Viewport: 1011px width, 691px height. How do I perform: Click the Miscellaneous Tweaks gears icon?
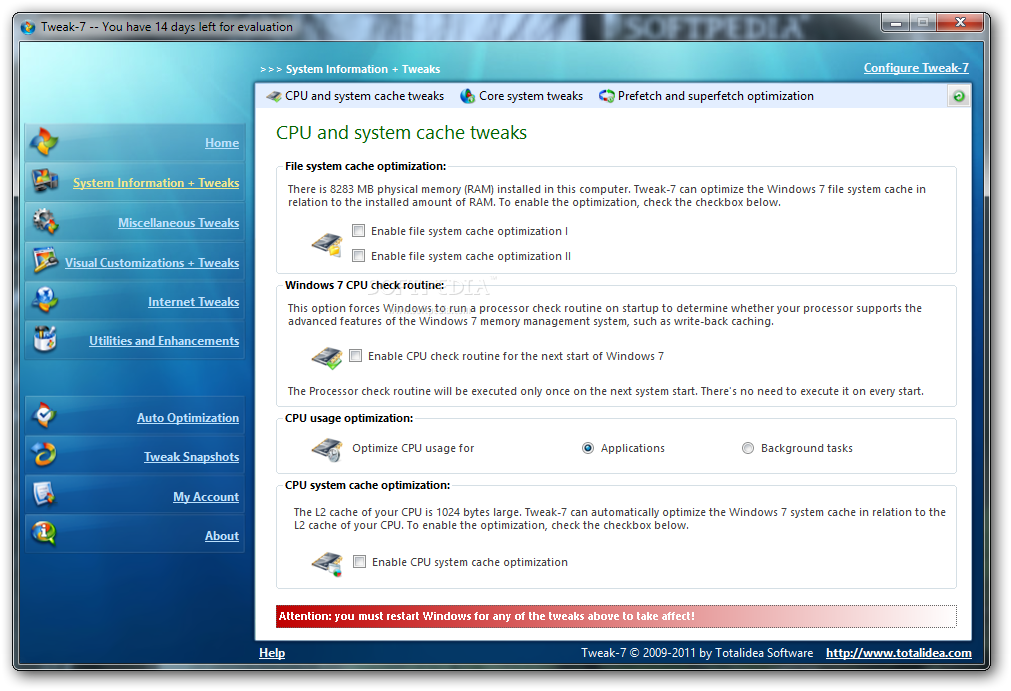tap(44, 221)
